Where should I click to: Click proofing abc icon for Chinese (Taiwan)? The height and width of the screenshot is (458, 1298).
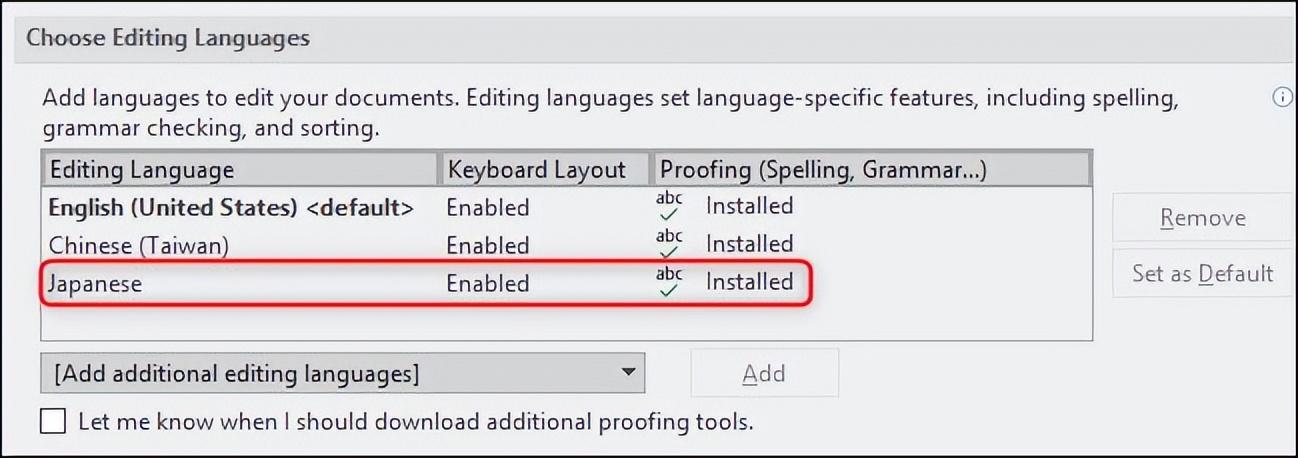coord(669,244)
